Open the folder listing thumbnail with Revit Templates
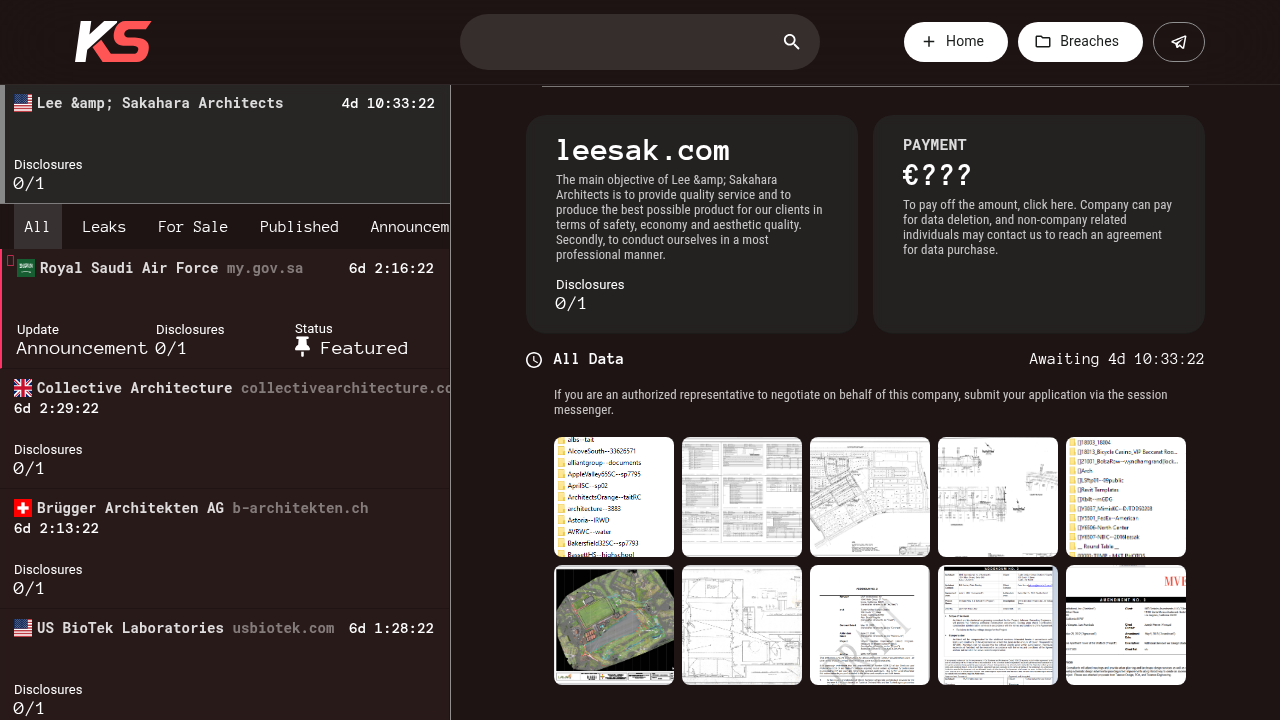1280x720 pixels. [1126, 497]
